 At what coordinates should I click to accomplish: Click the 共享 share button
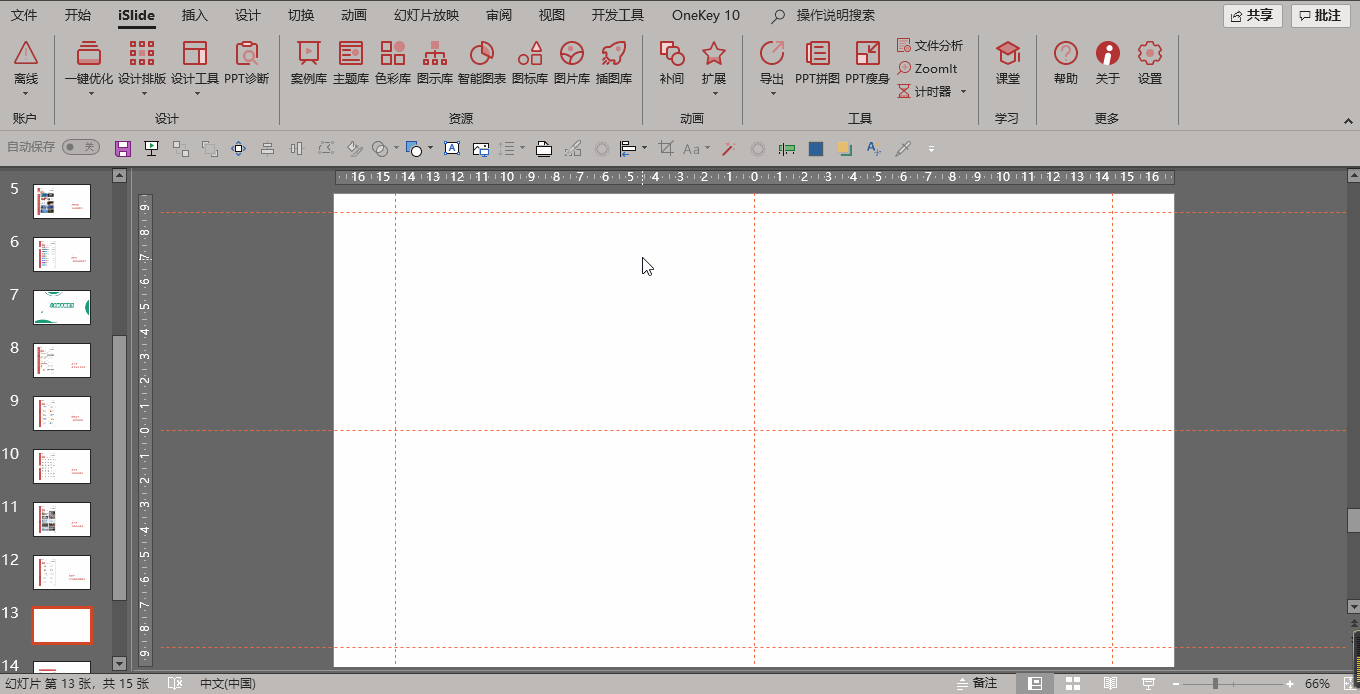pos(1252,15)
